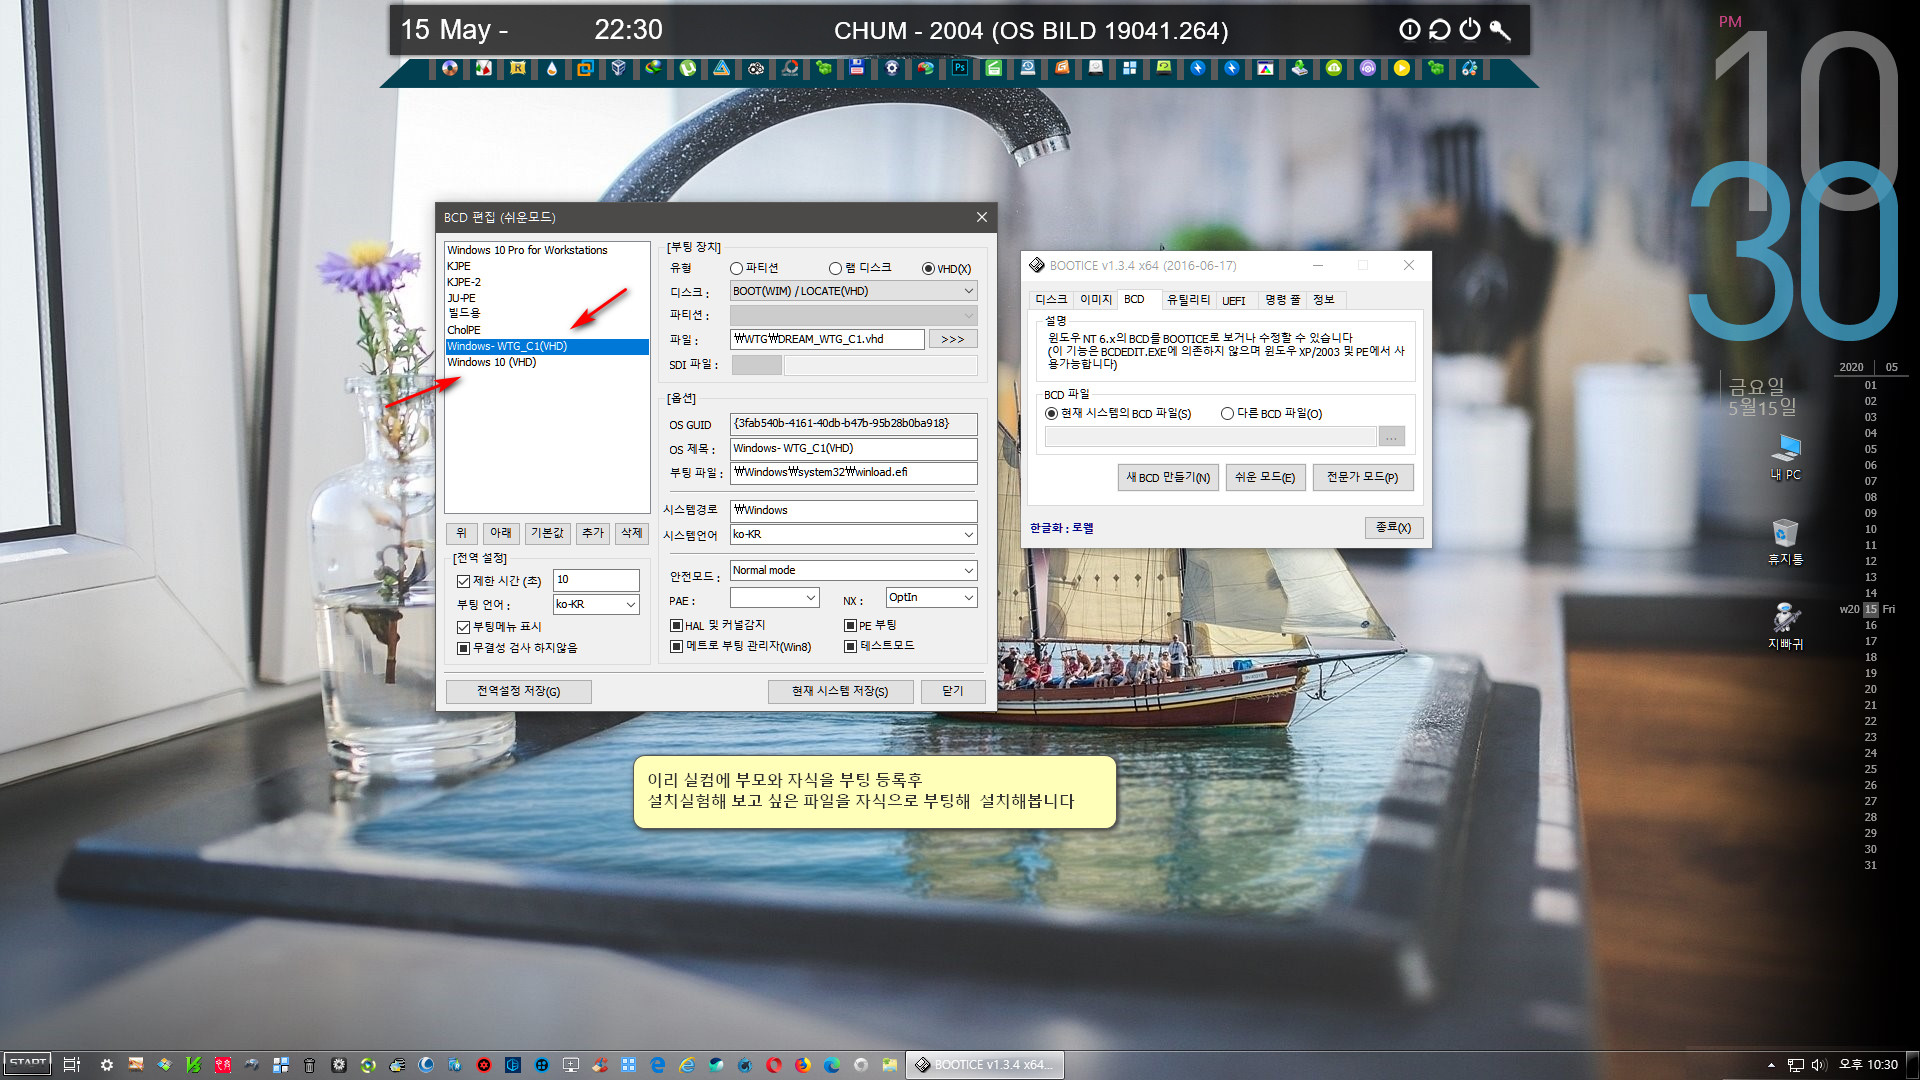Open the yellow play button dock icon
This screenshot has width=1920, height=1080.
pyautogui.click(x=1402, y=68)
